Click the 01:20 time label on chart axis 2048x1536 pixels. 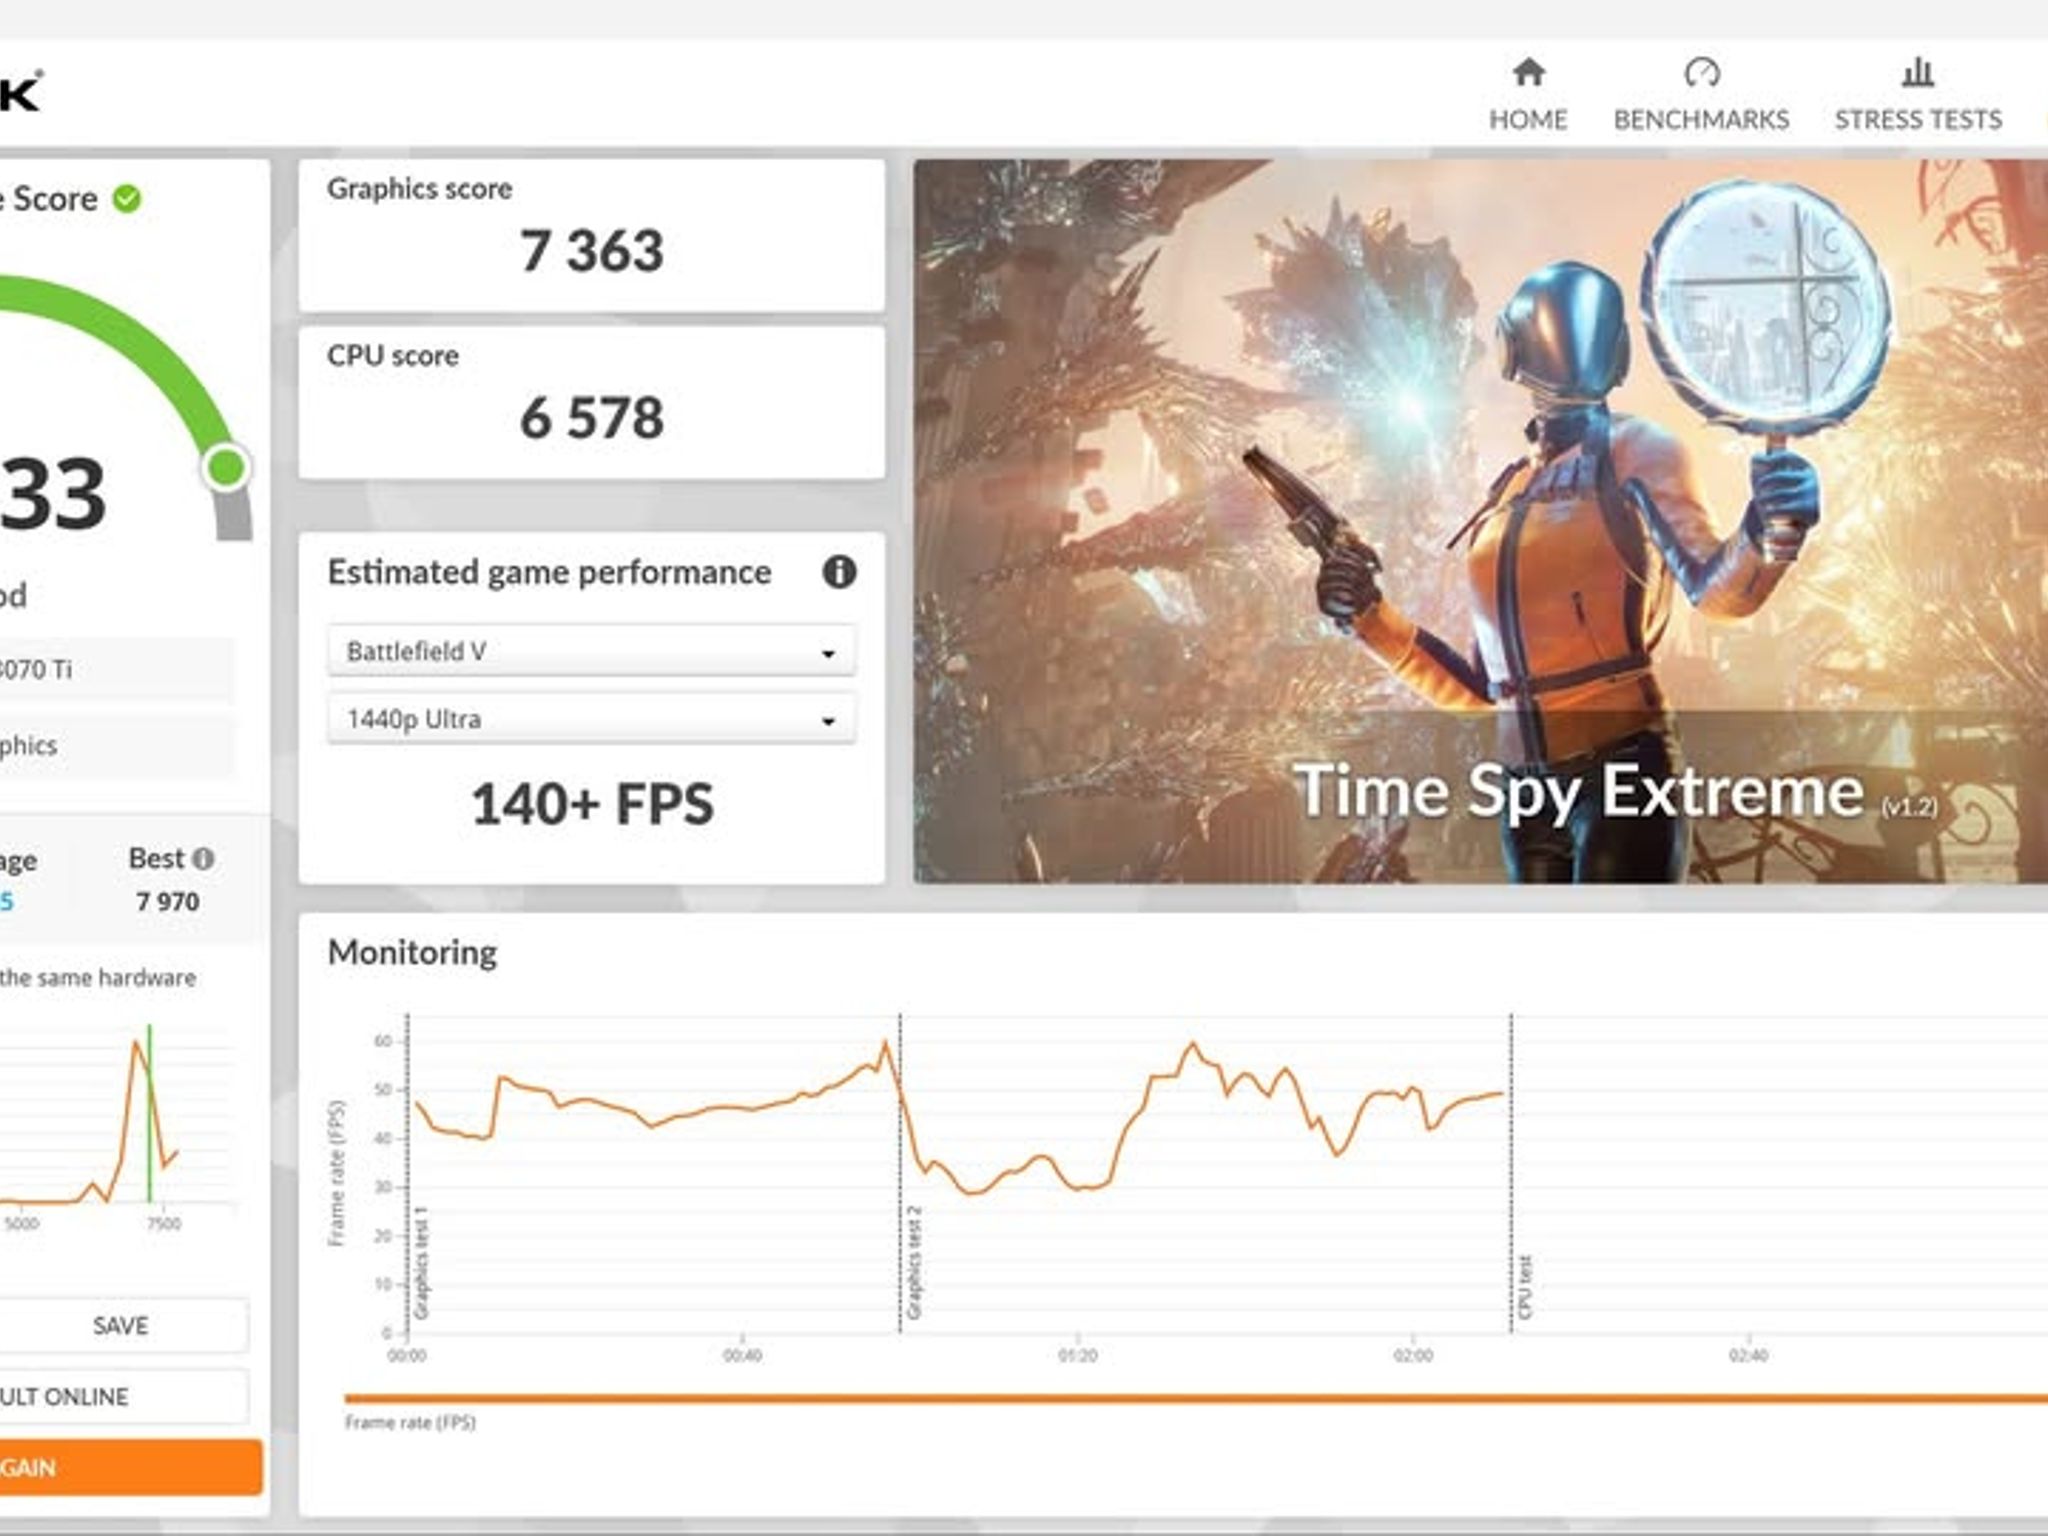point(1077,1356)
